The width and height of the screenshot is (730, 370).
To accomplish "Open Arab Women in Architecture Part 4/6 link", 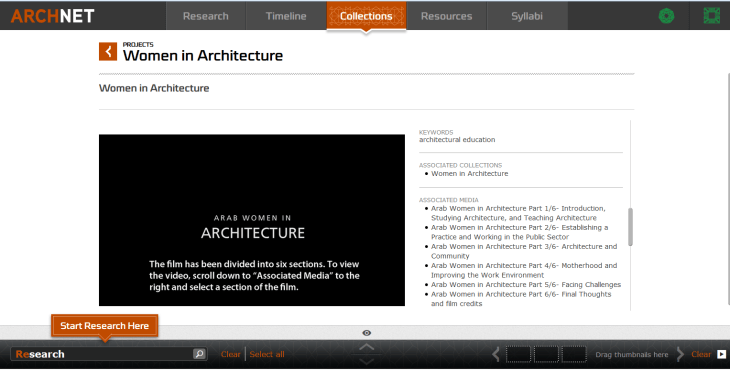I will (x=524, y=270).
